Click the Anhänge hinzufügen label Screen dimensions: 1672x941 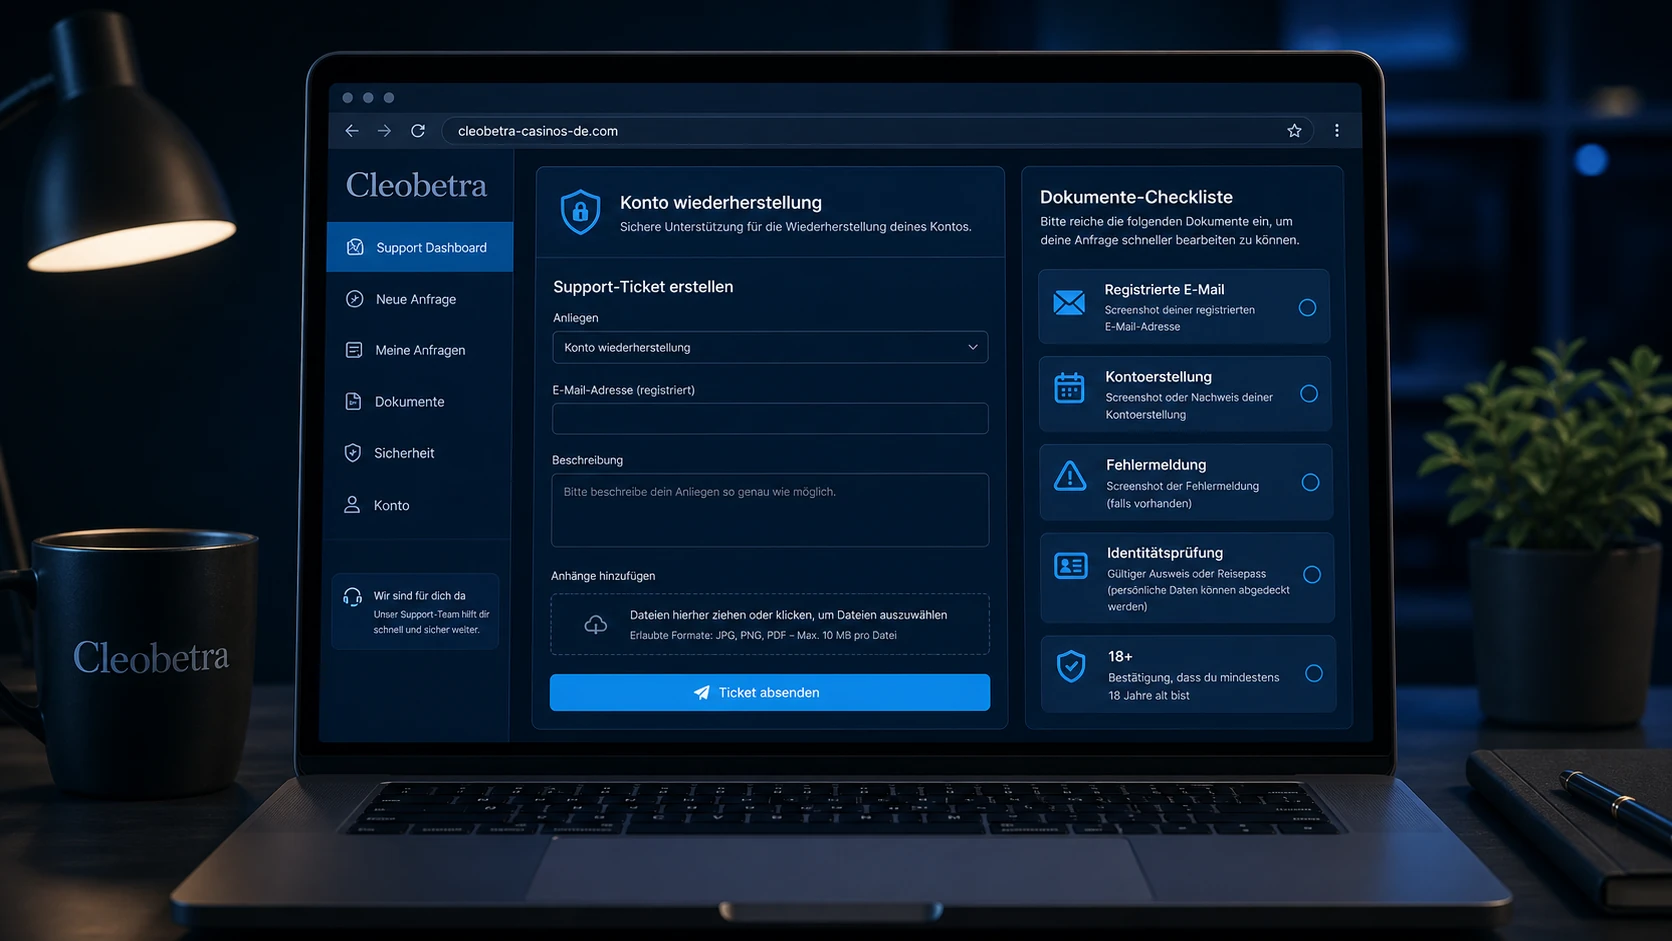pyautogui.click(x=603, y=576)
